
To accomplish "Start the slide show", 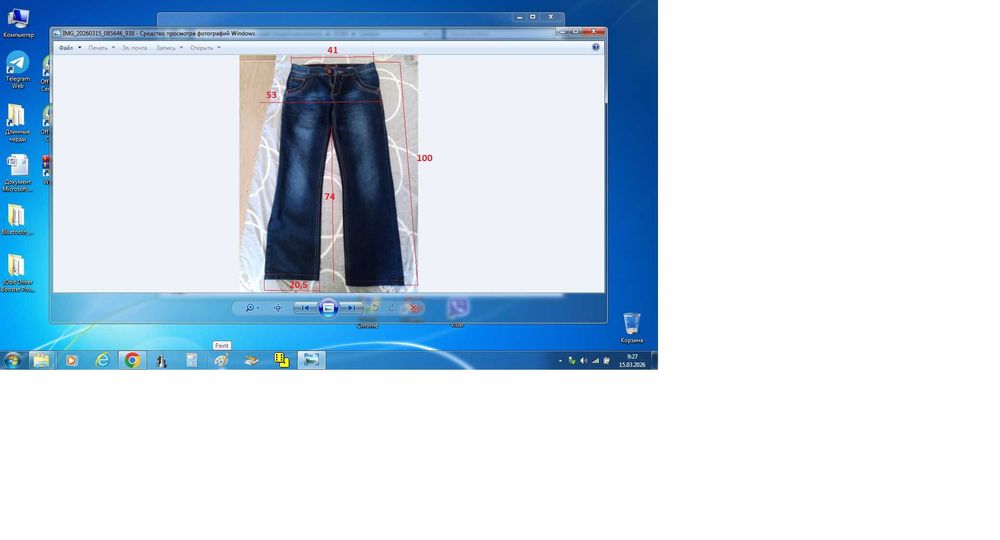I will click(x=328, y=308).
